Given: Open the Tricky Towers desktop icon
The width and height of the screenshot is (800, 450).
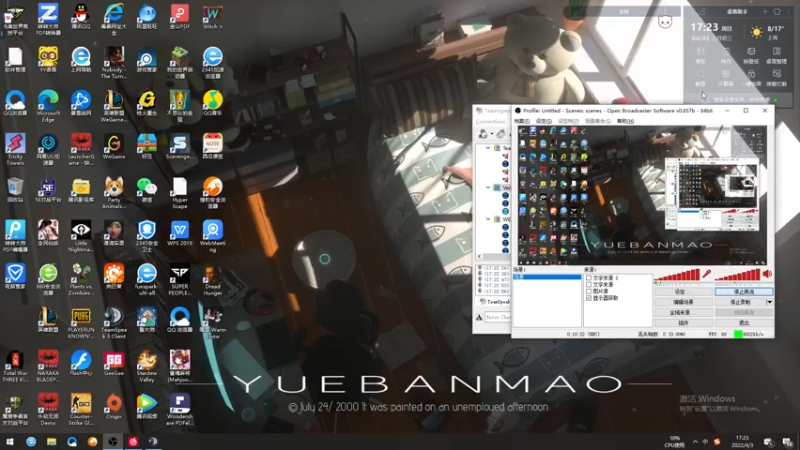Looking at the screenshot, I should [x=15, y=149].
